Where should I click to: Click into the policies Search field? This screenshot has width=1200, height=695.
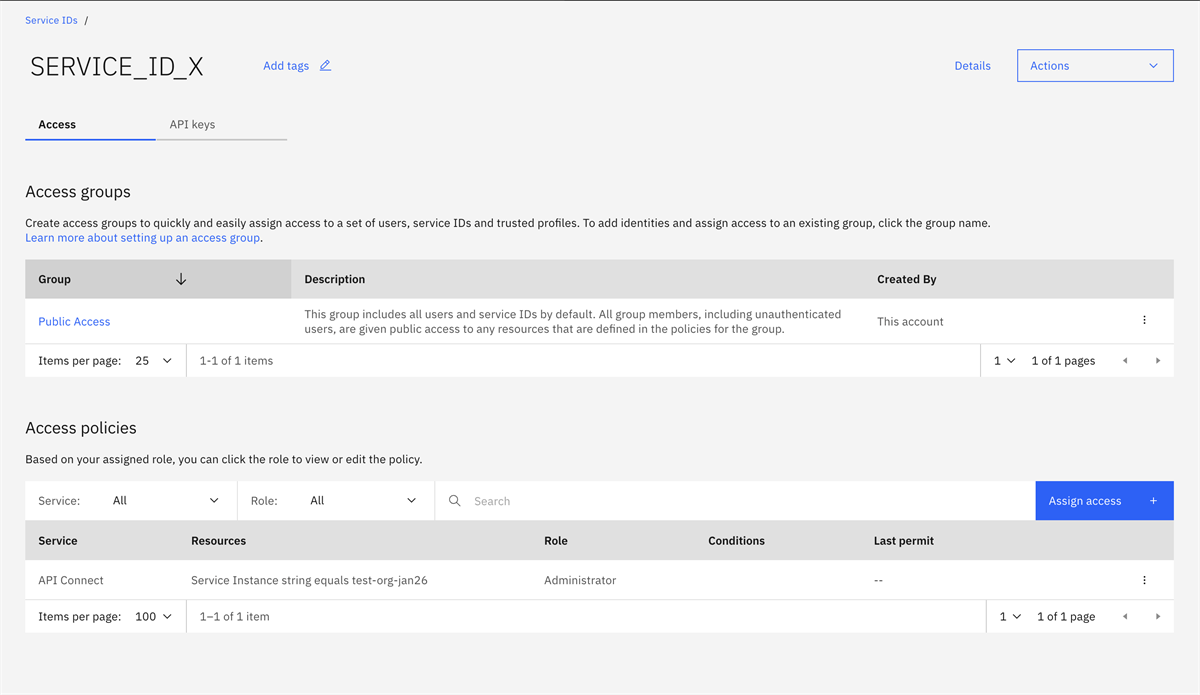pos(735,501)
